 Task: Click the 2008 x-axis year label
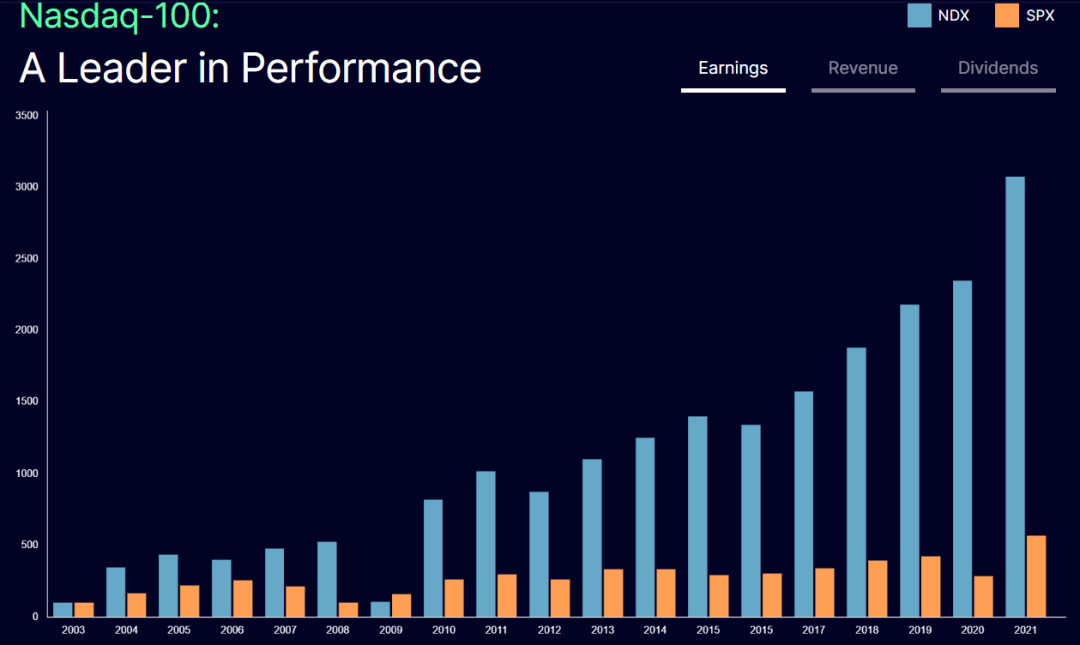point(337,630)
